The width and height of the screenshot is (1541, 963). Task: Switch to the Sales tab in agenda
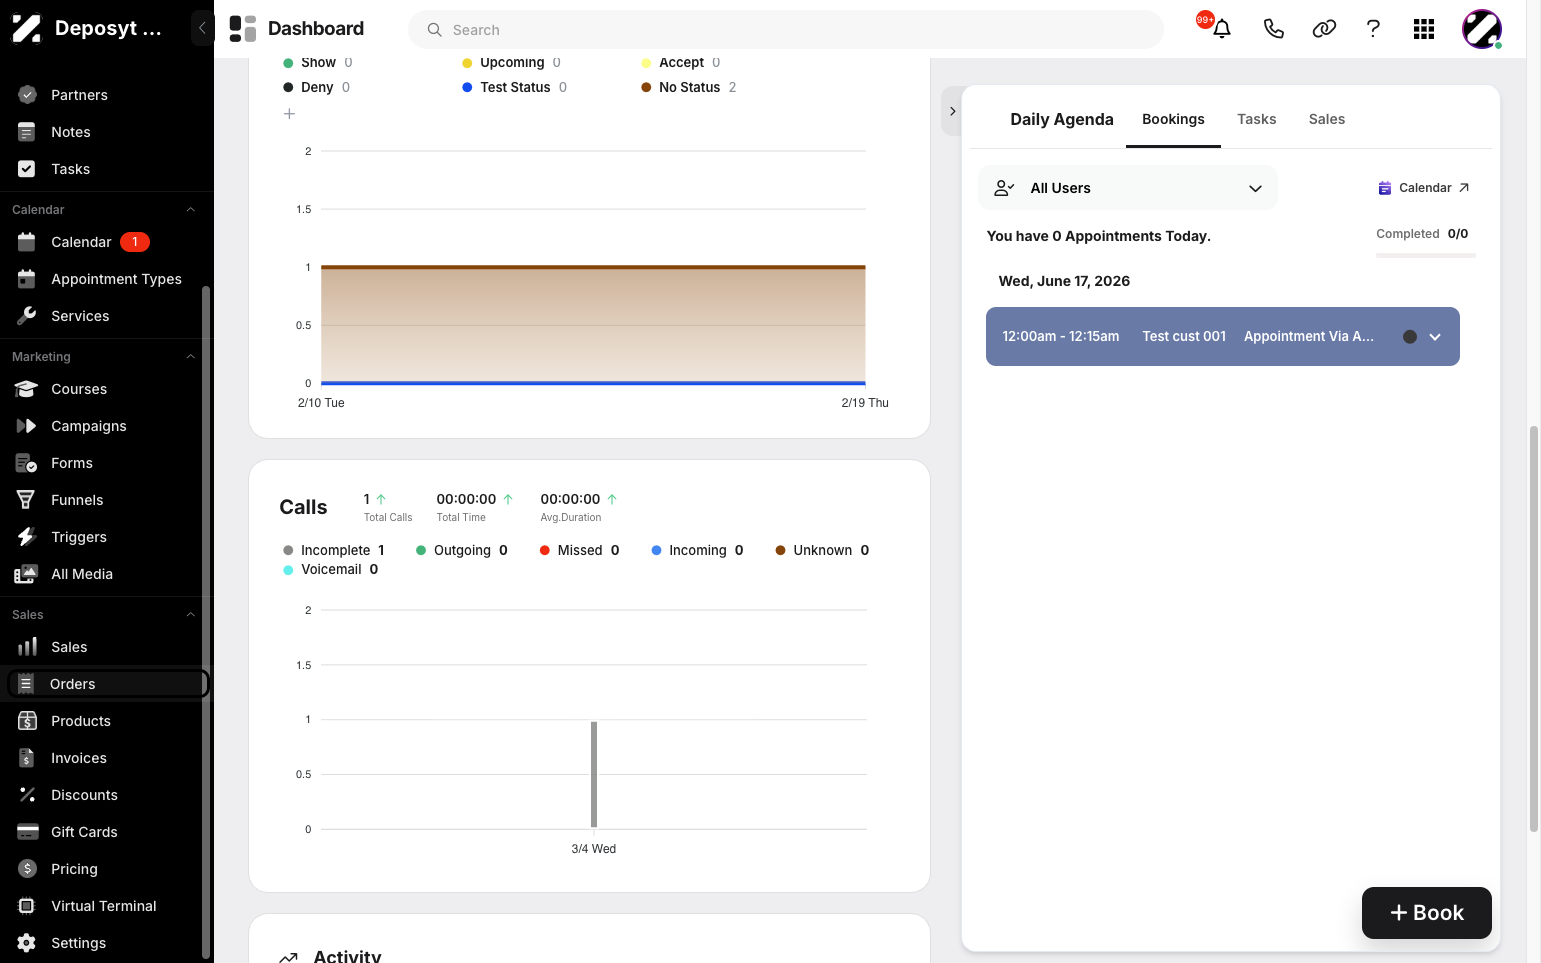(x=1326, y=119)
